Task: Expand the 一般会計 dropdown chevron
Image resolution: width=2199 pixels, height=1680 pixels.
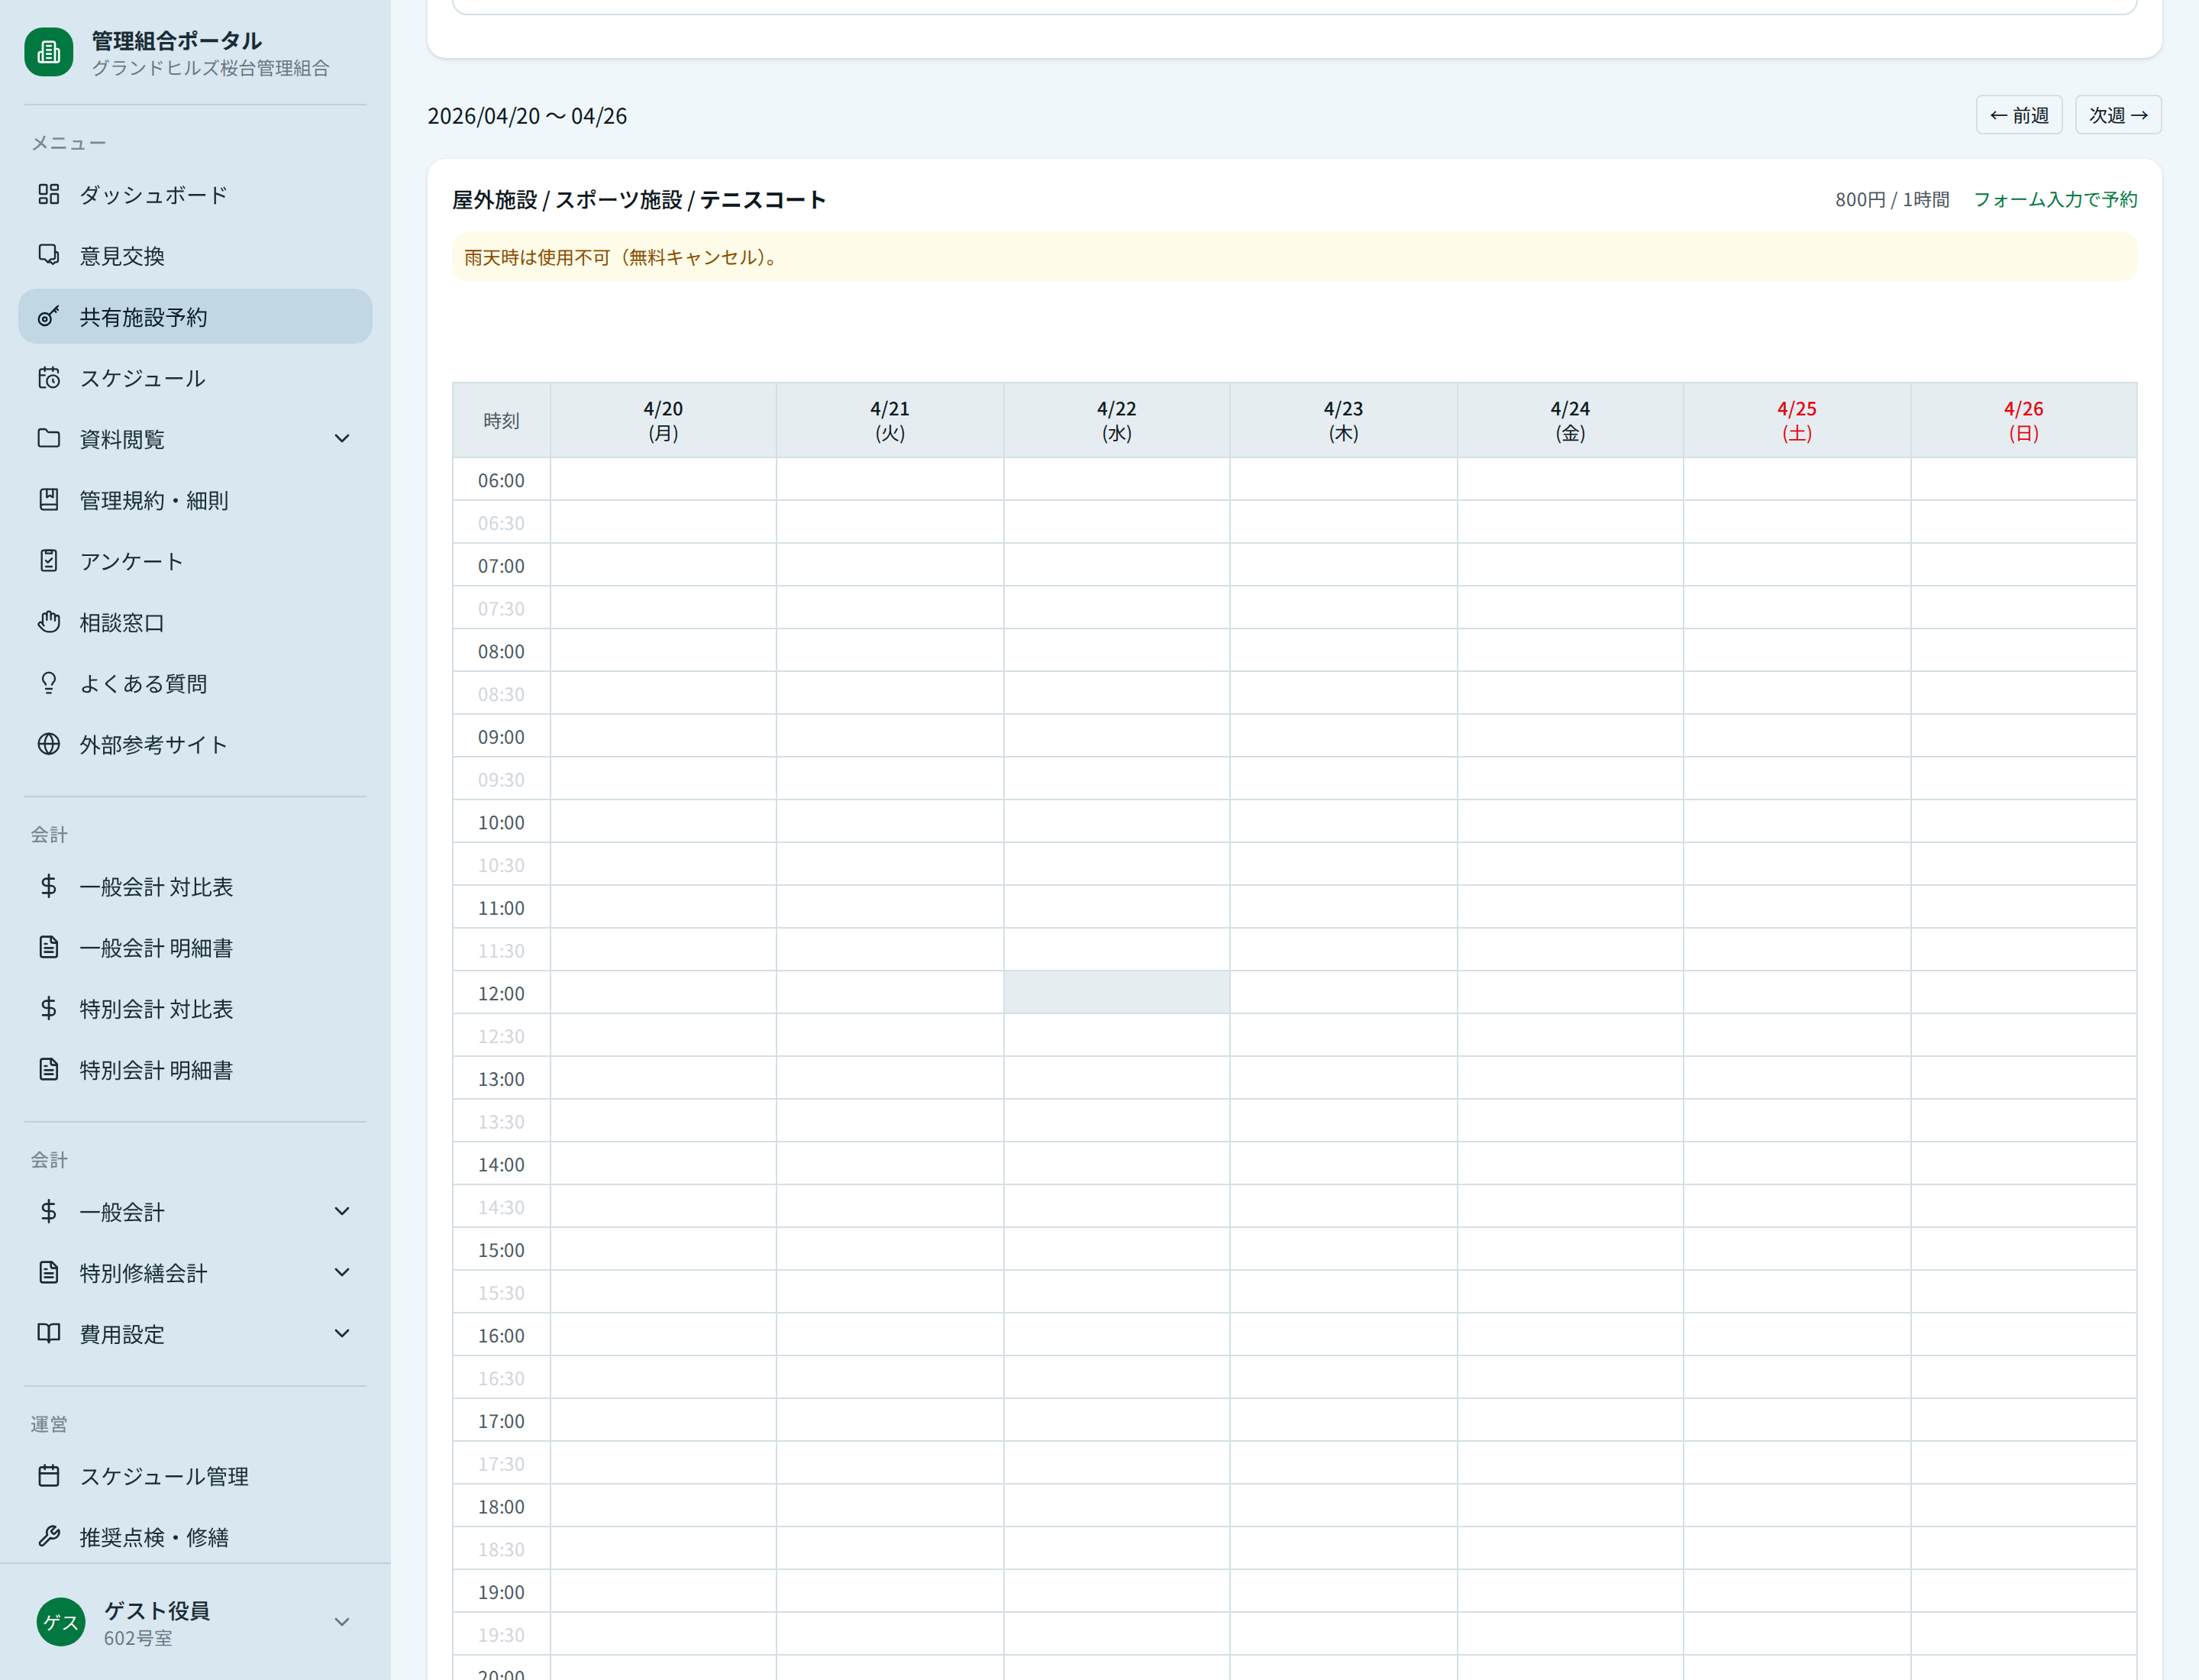Action: tap(342, 1212)
